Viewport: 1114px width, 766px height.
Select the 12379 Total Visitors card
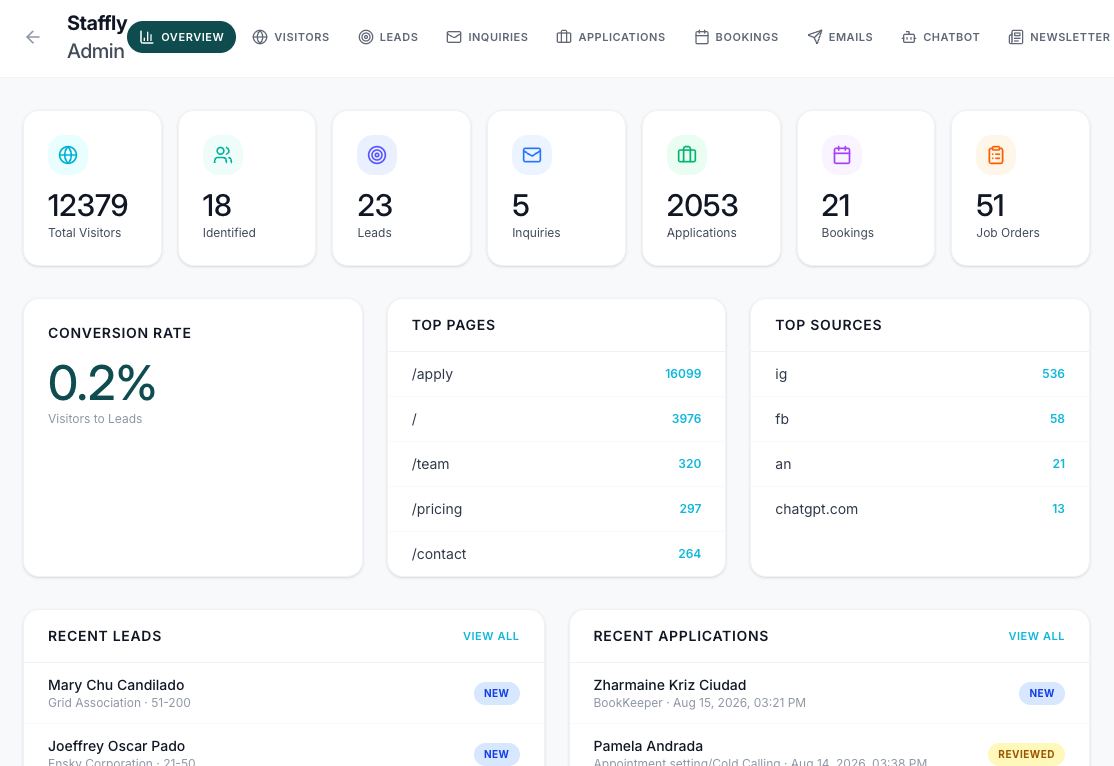coord(92,188)
